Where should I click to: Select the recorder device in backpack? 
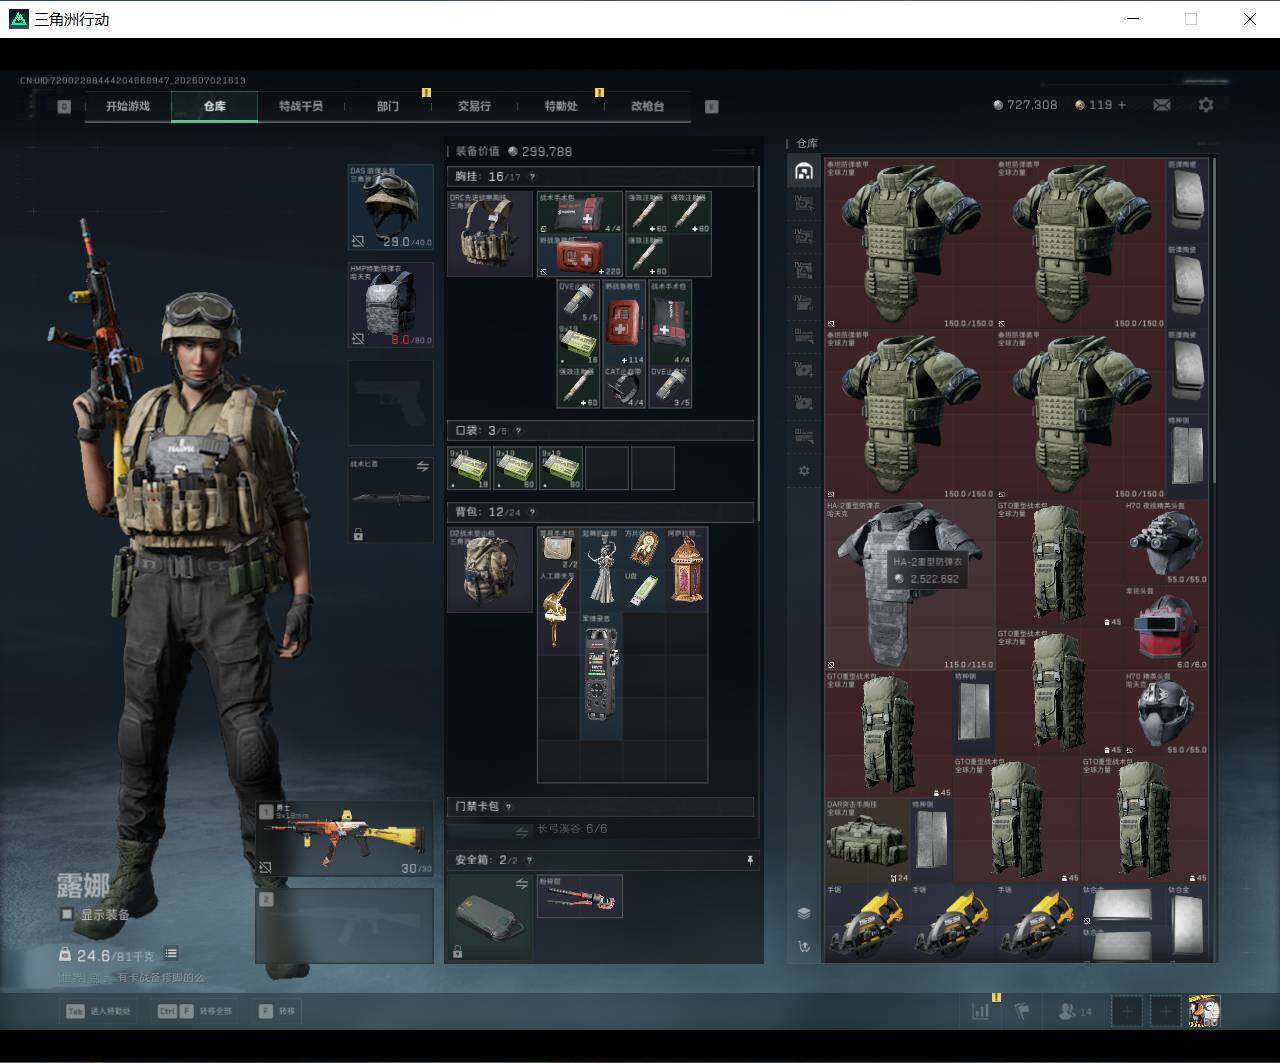[x=601, y=676]
